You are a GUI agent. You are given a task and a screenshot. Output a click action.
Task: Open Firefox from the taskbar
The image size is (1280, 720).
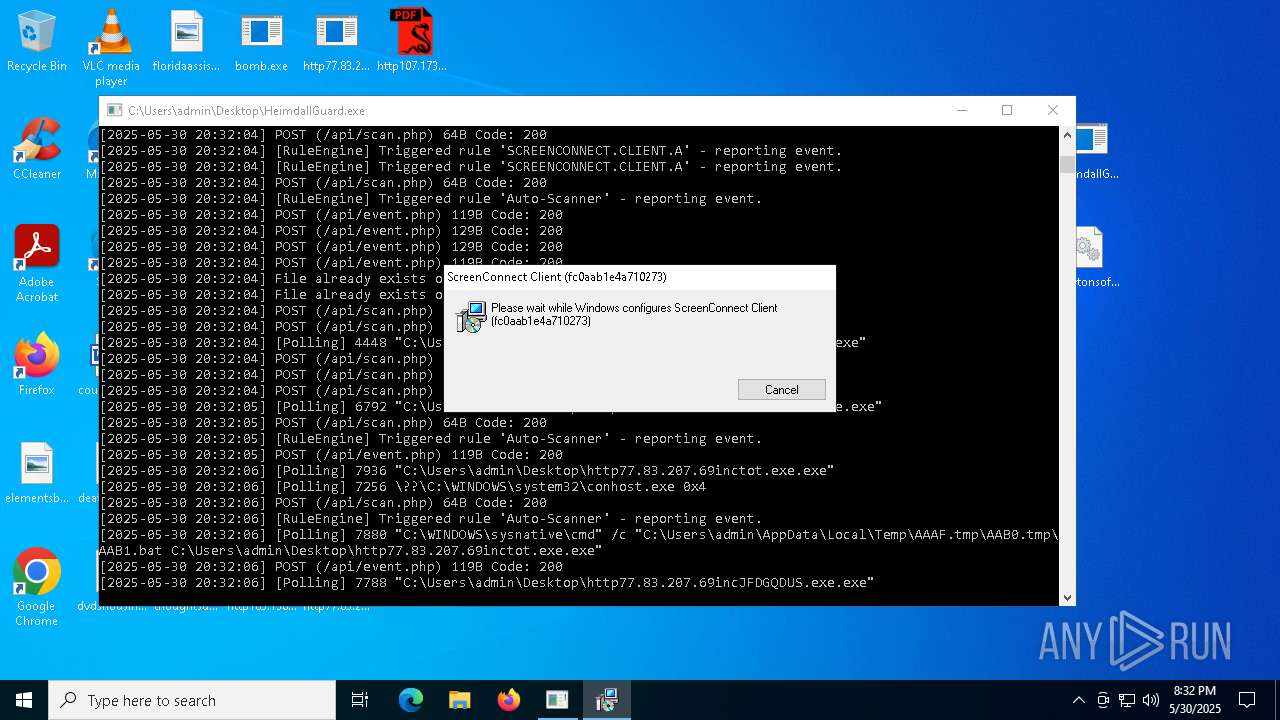(x=508, y=700)
